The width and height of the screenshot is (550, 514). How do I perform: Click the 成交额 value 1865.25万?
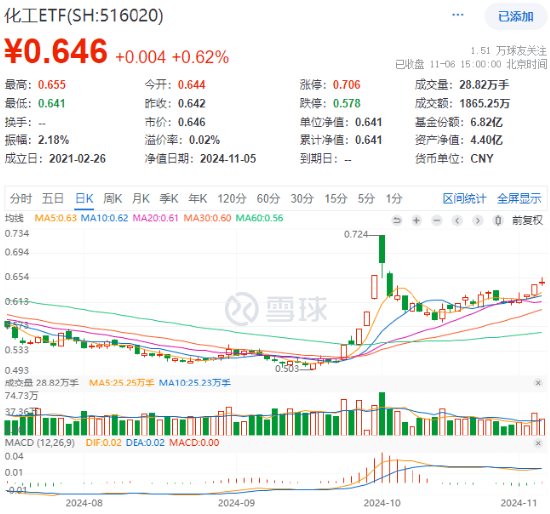484,104
